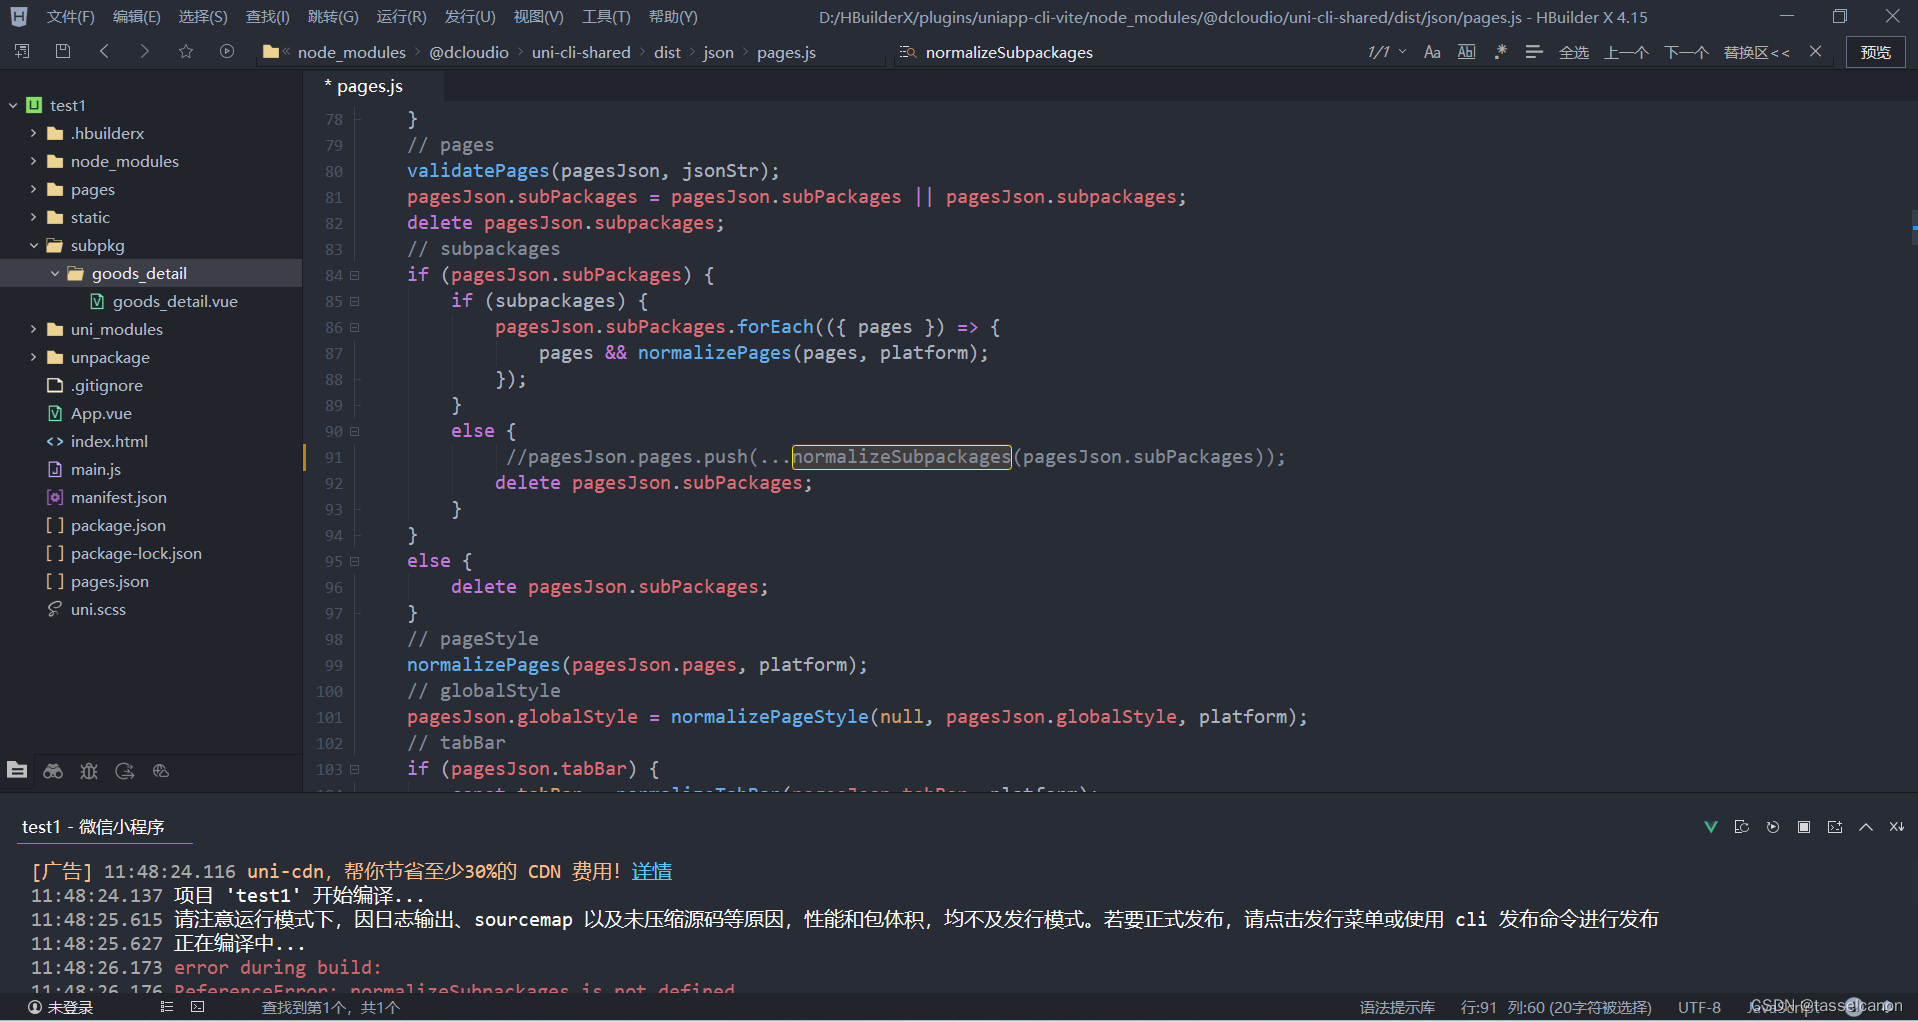Click the sync/refresh arrows sidebar icon
The image size is (1918, 1022).
[125, 770]
